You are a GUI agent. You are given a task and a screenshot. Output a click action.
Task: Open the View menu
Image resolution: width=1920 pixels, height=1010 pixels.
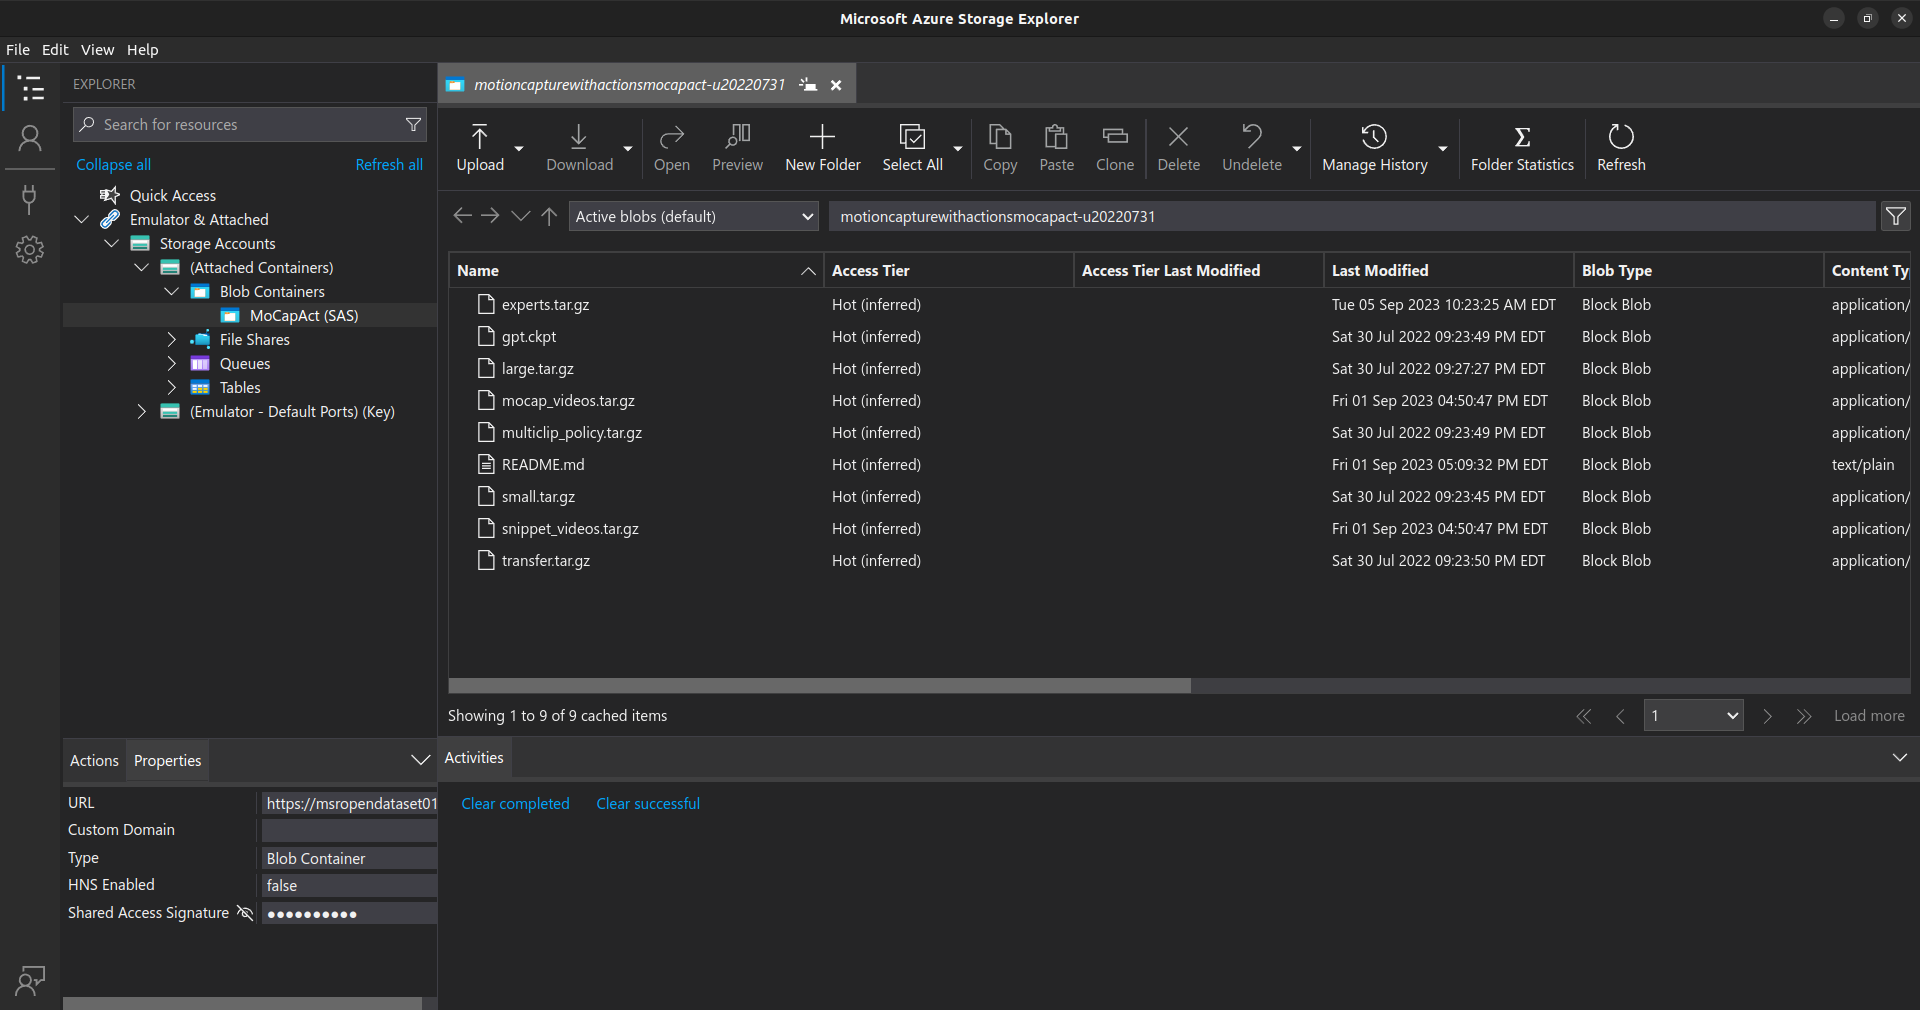click(x=98, y=50)
